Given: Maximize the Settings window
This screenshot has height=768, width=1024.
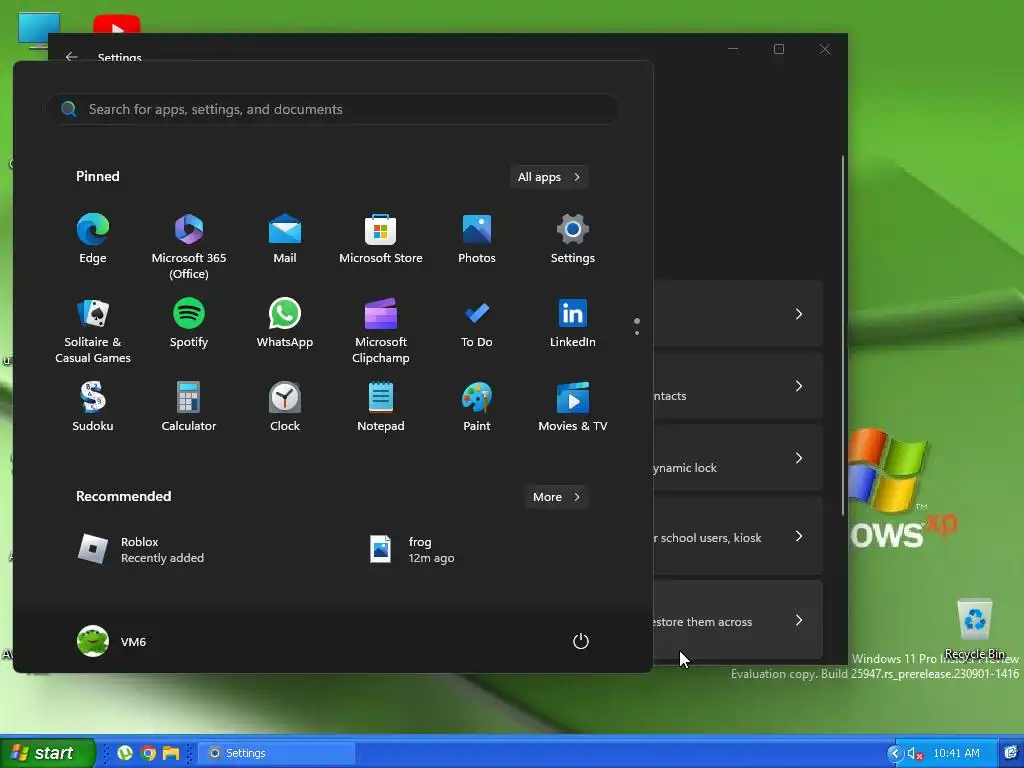Looking at the screenshot, I should pos(778,49).
